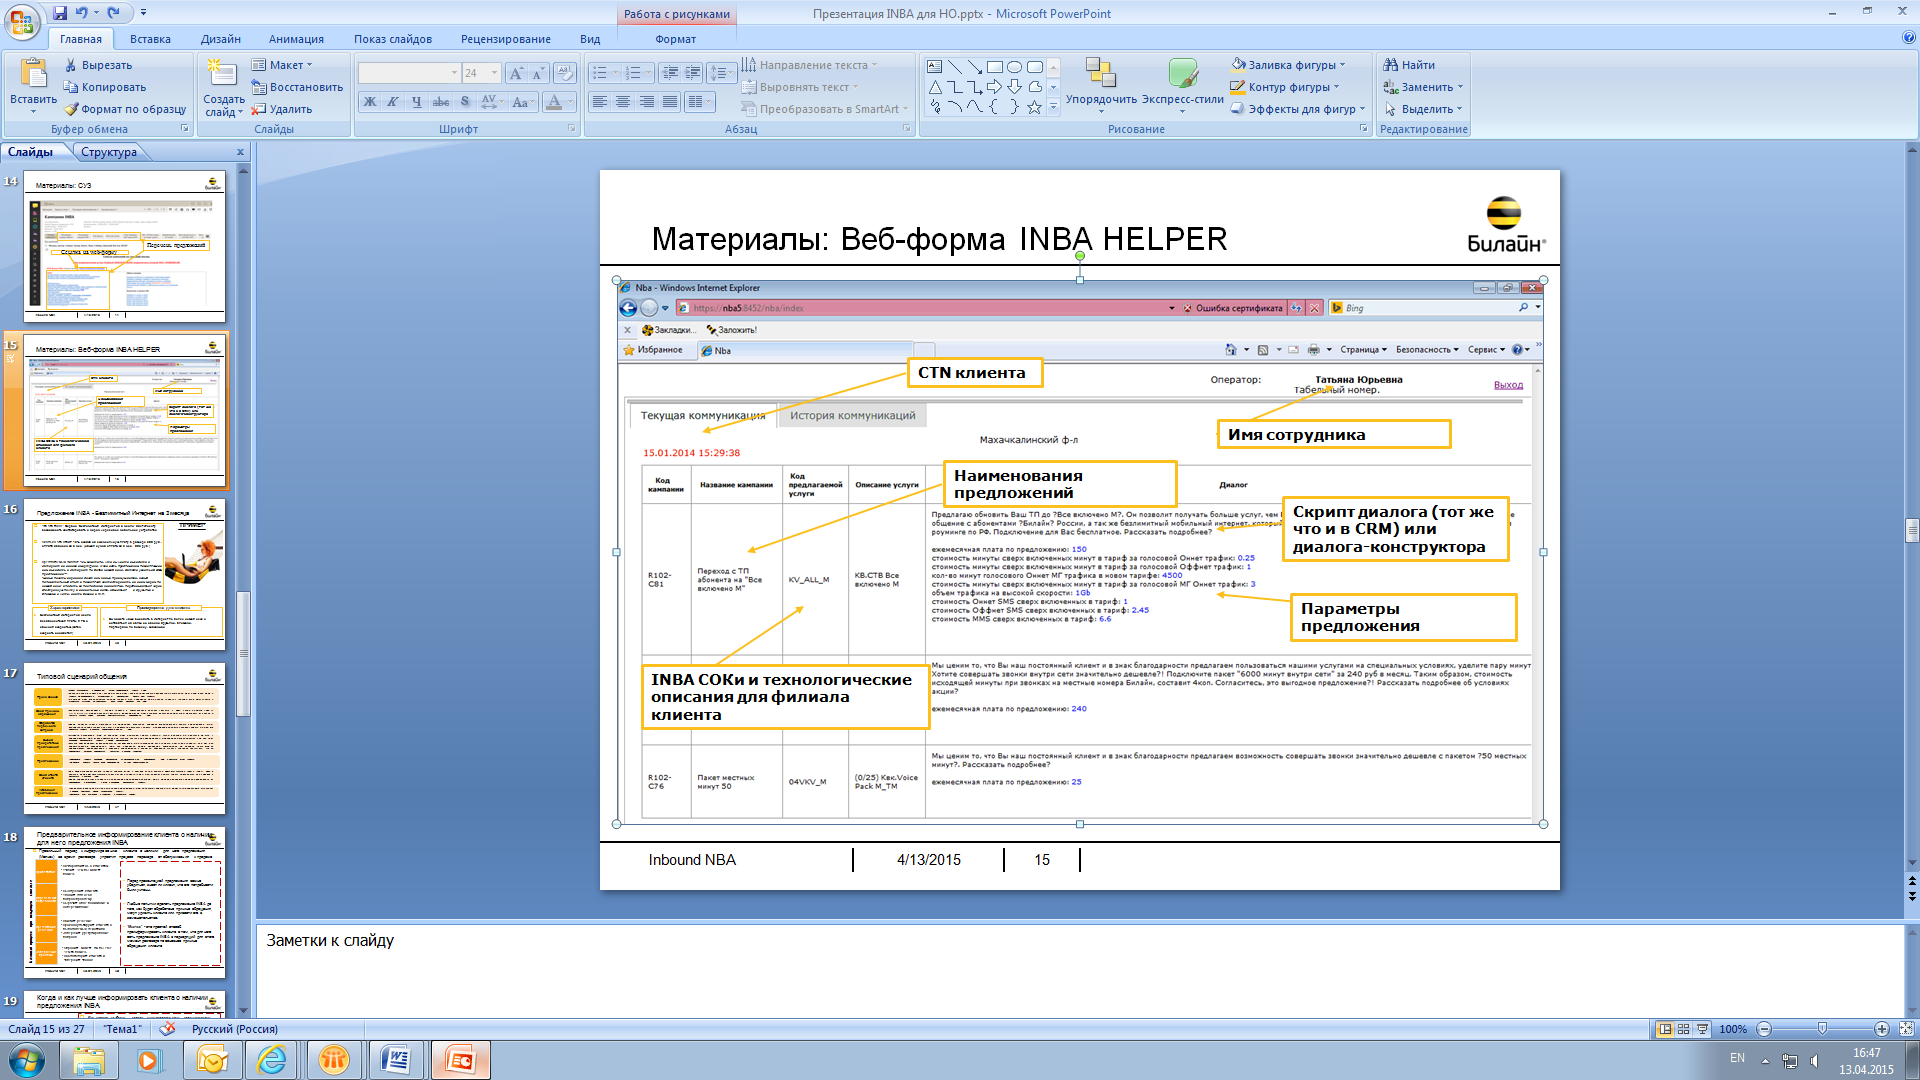Open the font name combo box
Screen dimensions: 1920x1080
tap(409, 73)
